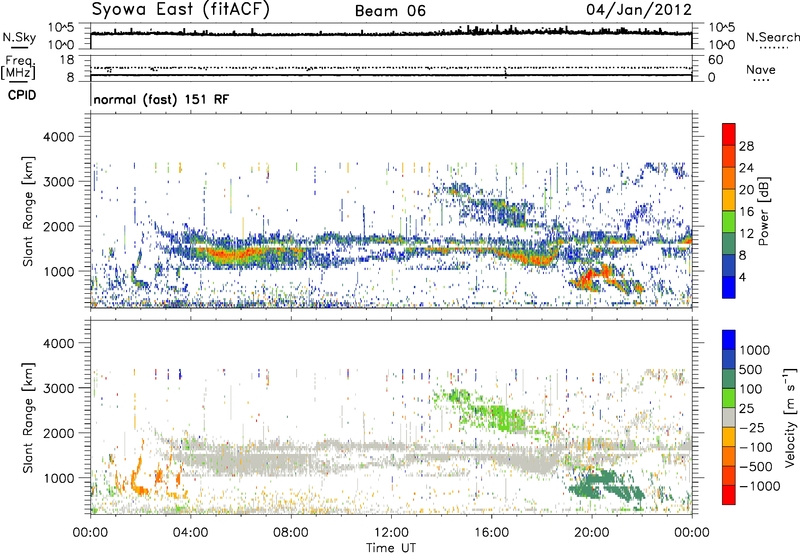Pick the gray segment of velocity colorbar

pos(729,418)
